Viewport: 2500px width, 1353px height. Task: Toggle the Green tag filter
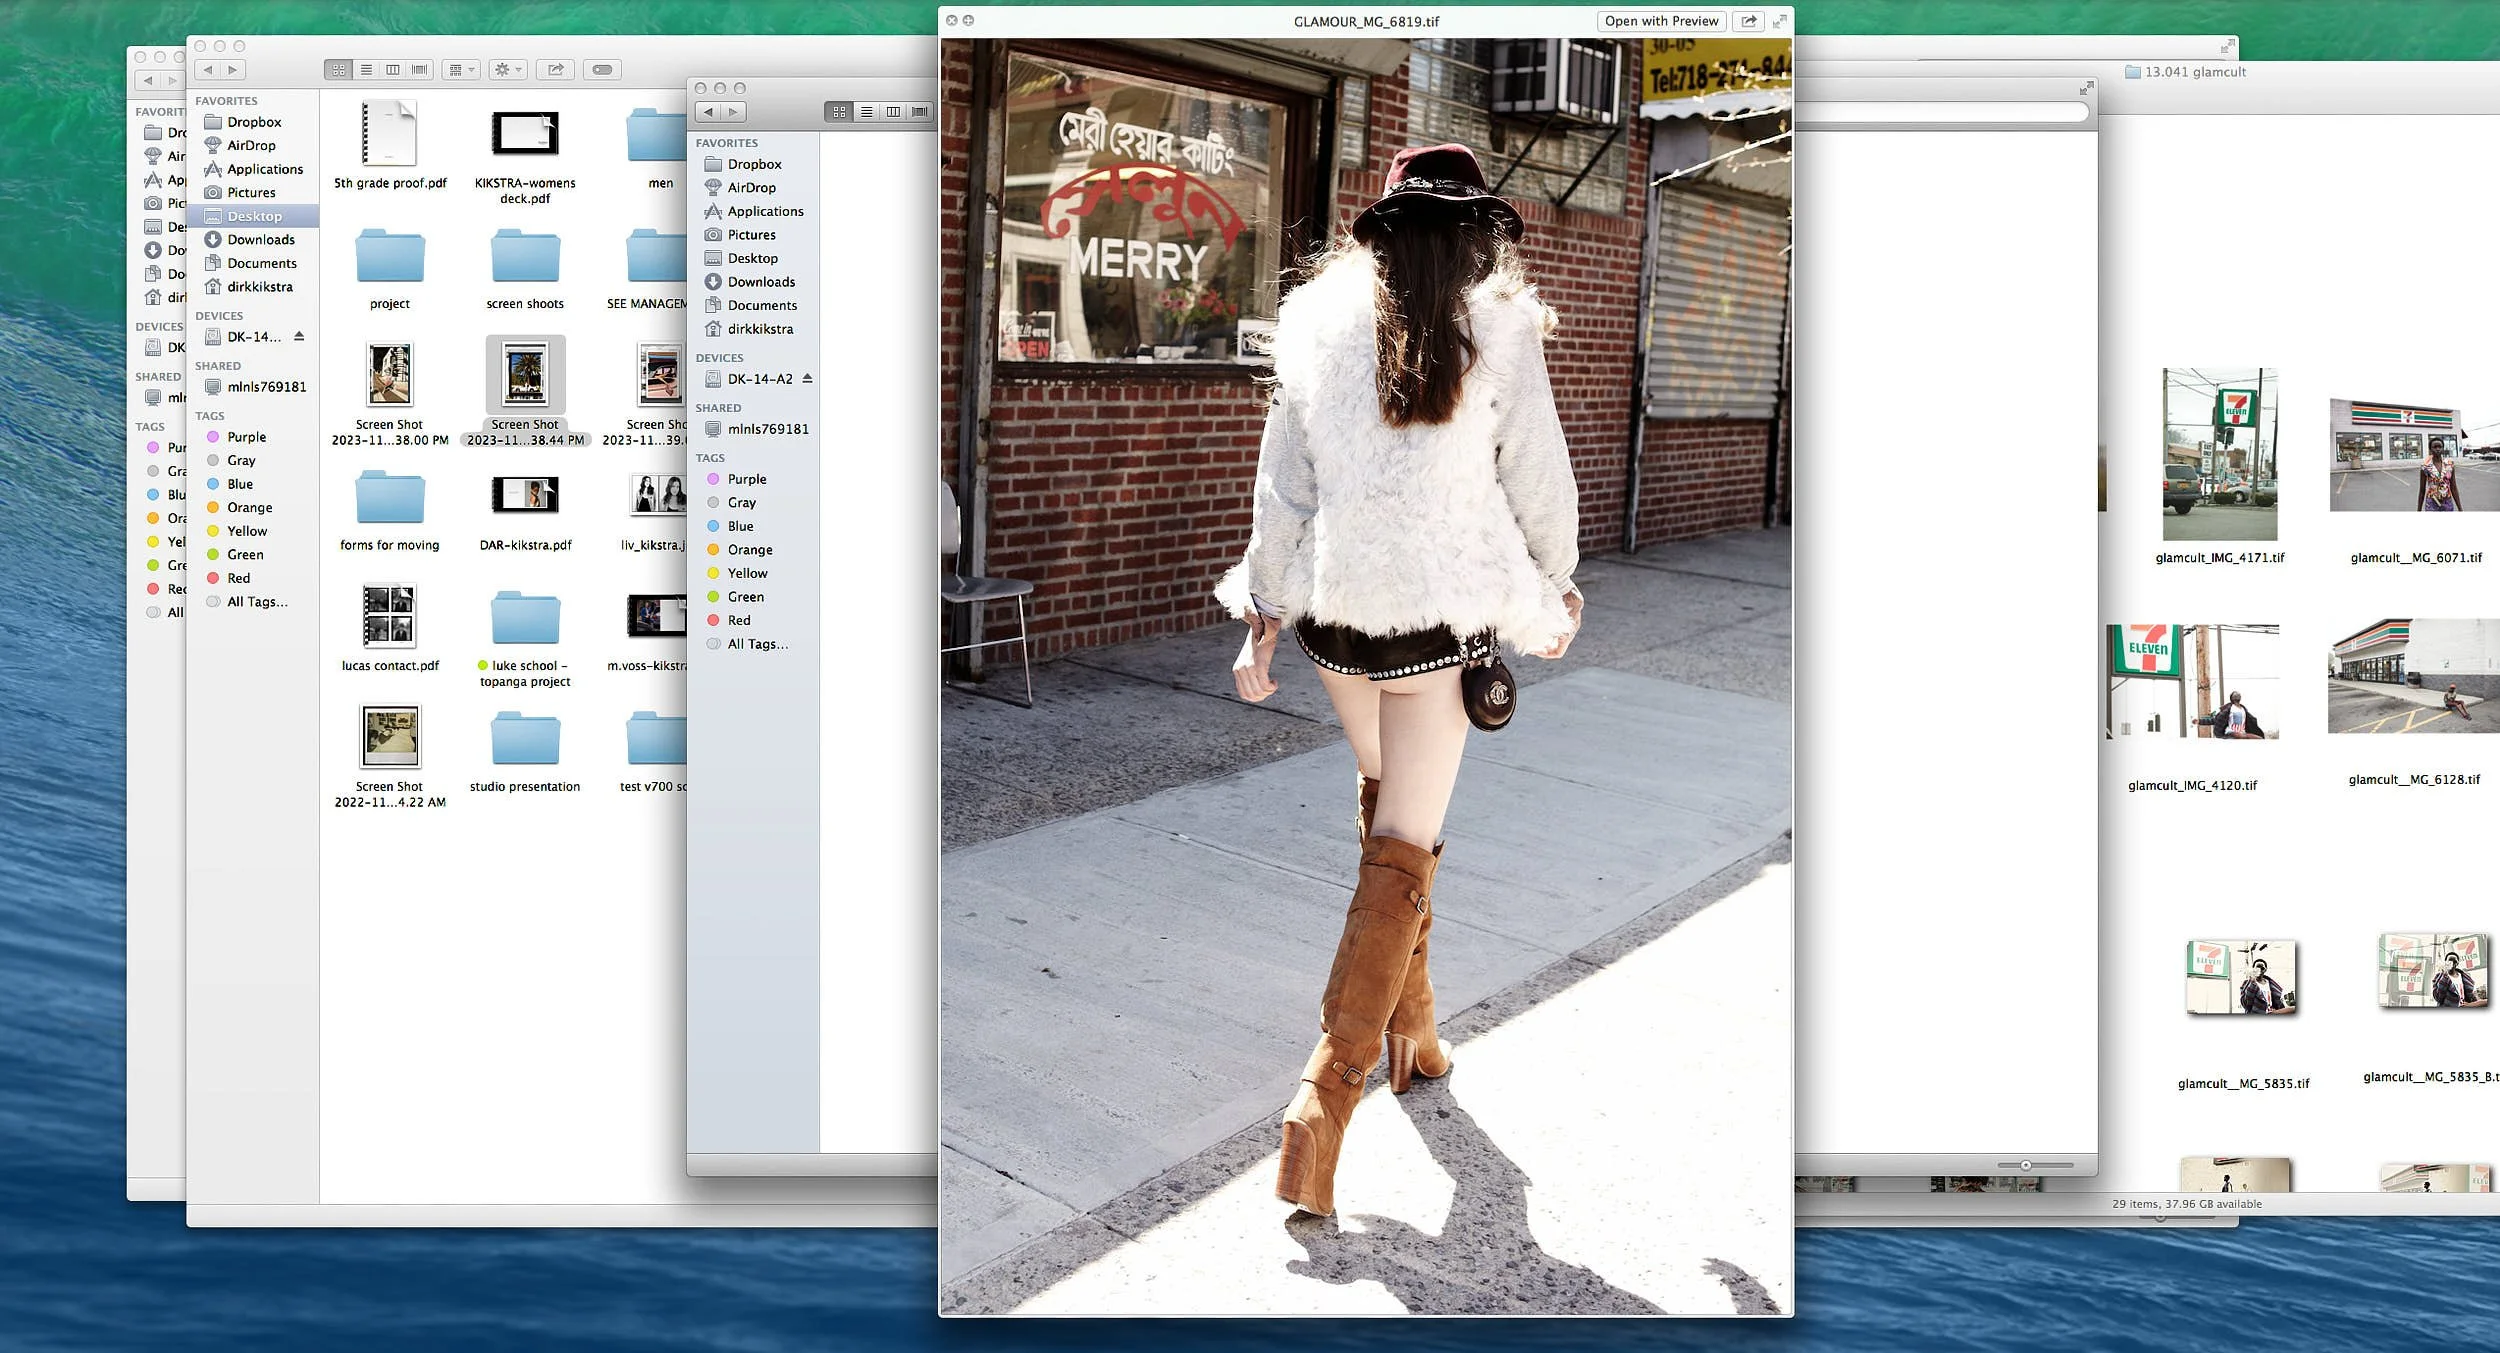(245, 554)
